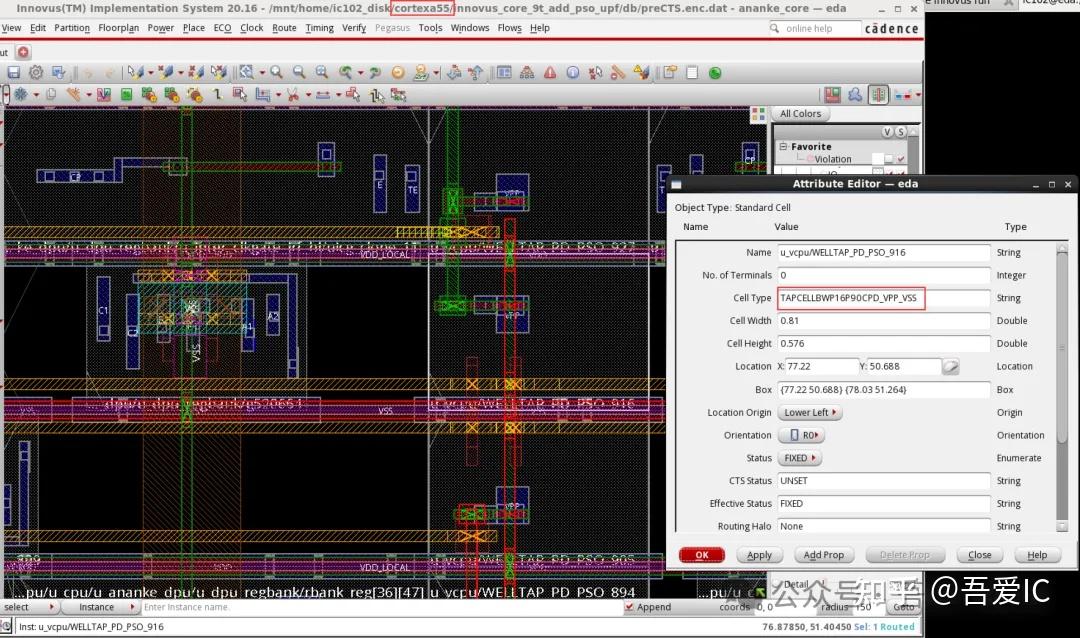Click the green circle toolbar icon
This screenshot has width=1080, height=638.
click(x=715, y=73)
